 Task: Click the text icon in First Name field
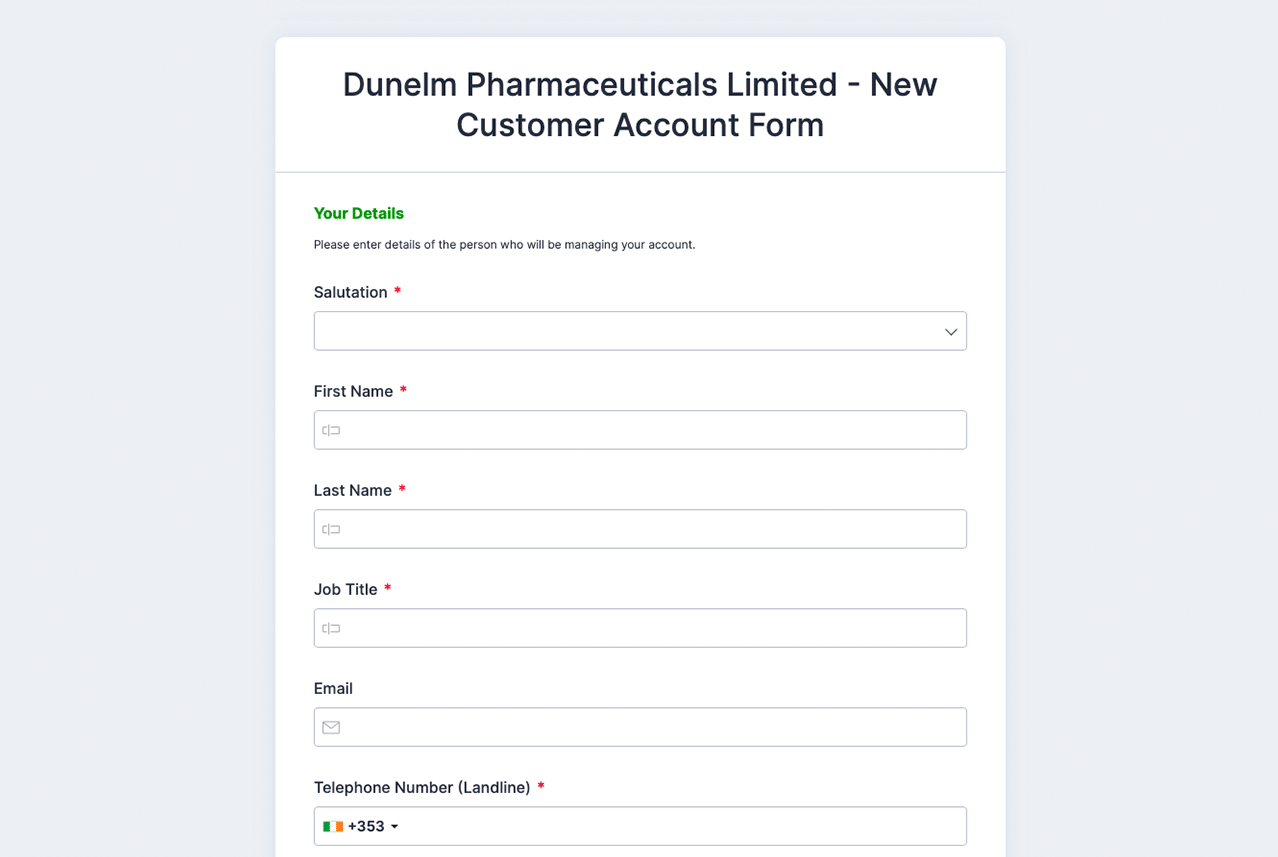tap(331, 430)
